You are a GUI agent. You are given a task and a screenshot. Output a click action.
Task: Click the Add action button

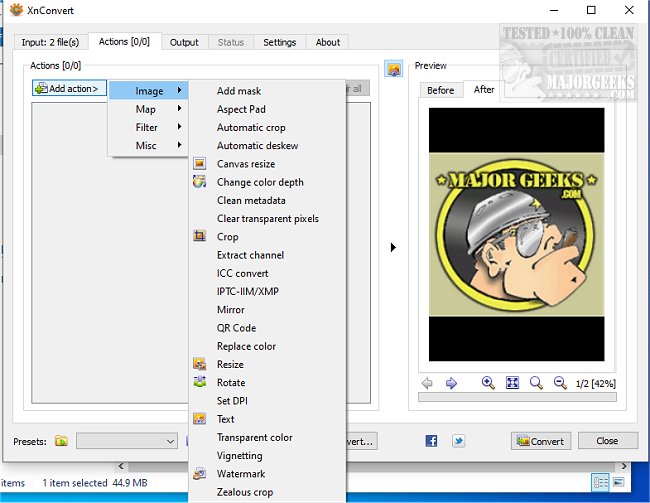click(68, 89)
